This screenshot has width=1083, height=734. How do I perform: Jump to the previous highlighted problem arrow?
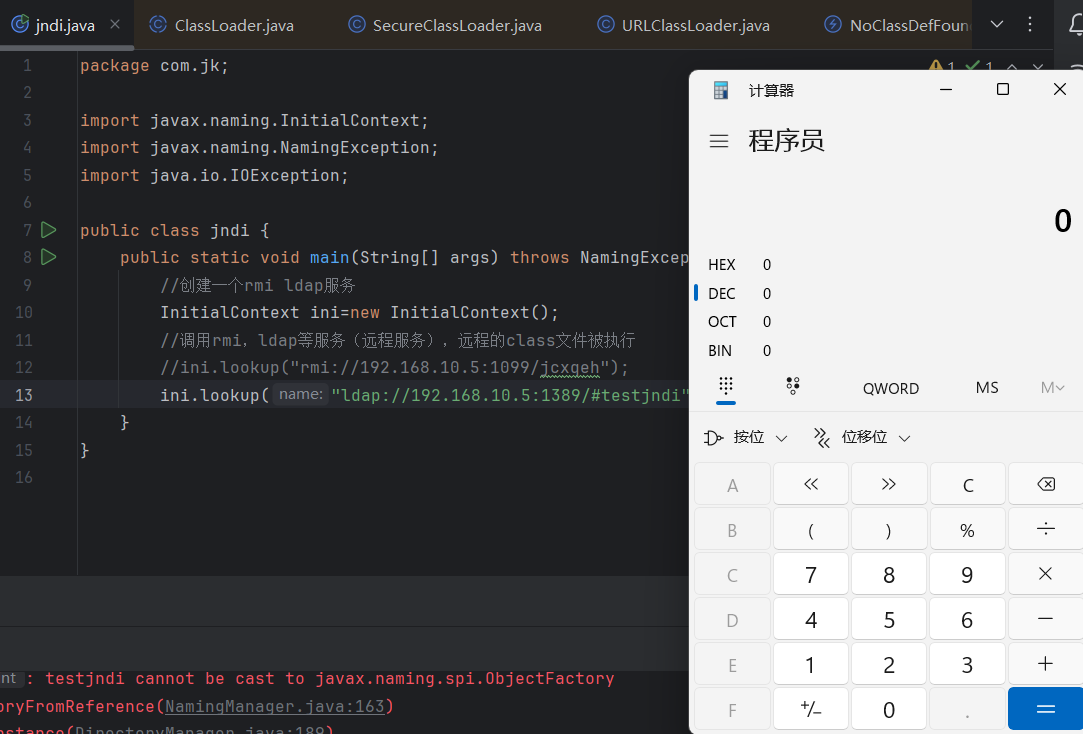point(1012,67)
